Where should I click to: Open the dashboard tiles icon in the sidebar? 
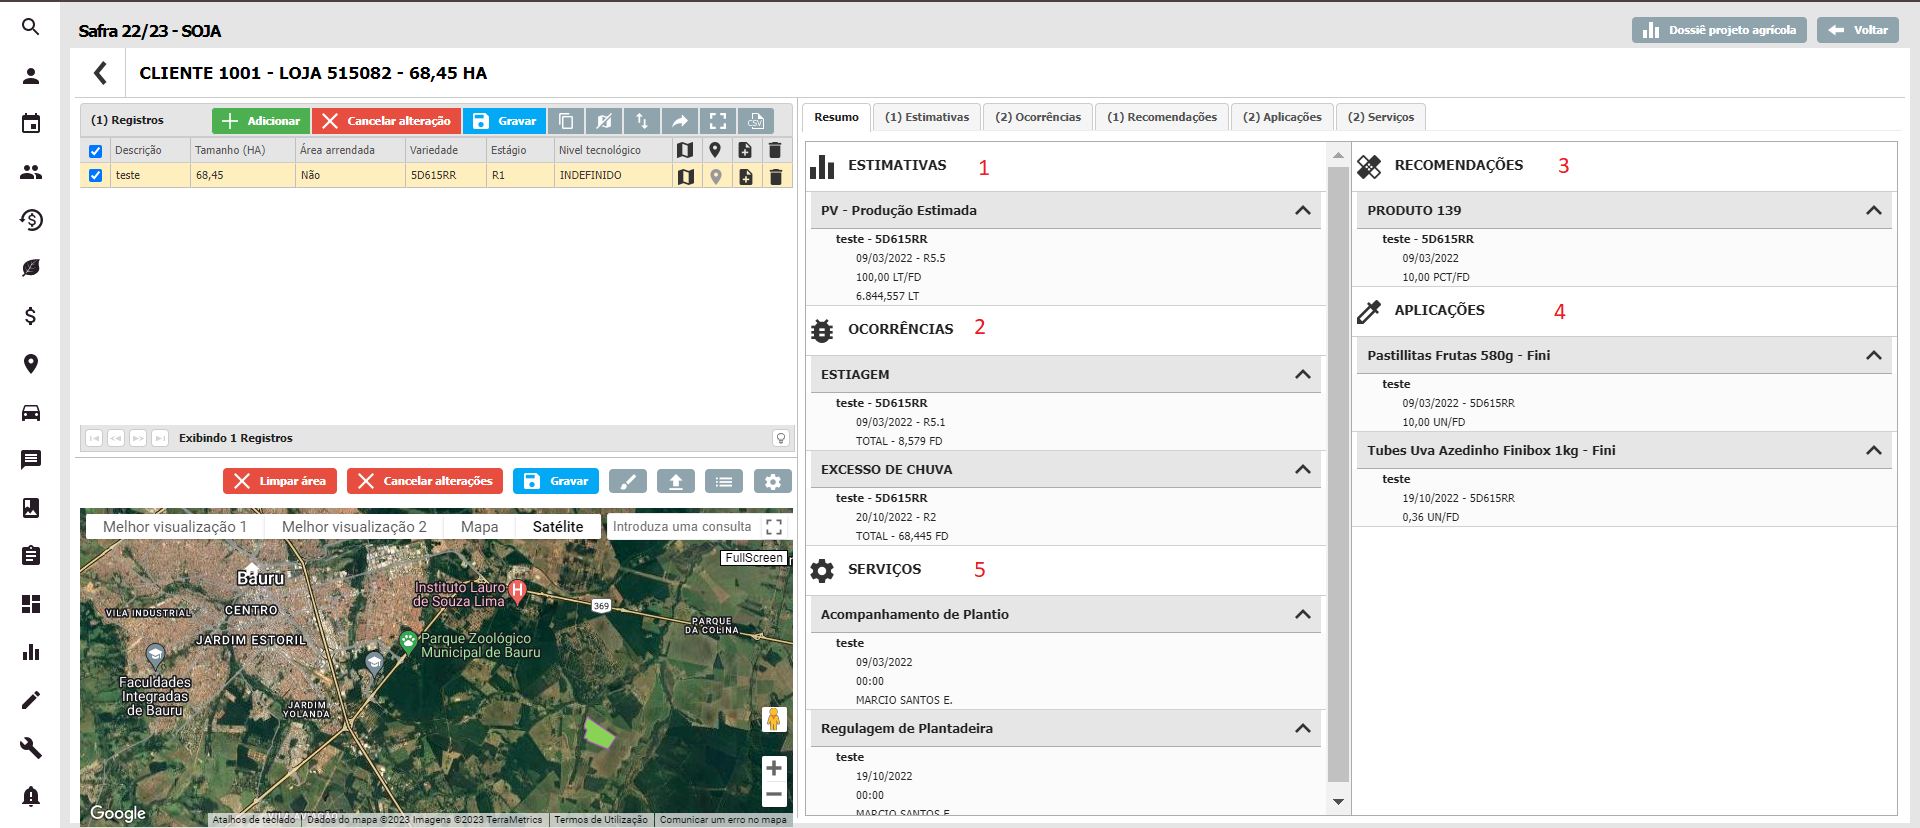[31, 604]
